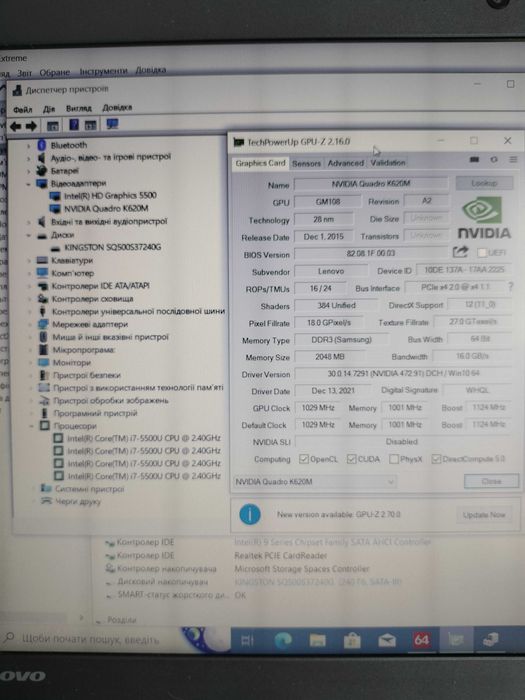525x700 pixels.
Task: Click the Driver Version field
Action: coord(403,373)
